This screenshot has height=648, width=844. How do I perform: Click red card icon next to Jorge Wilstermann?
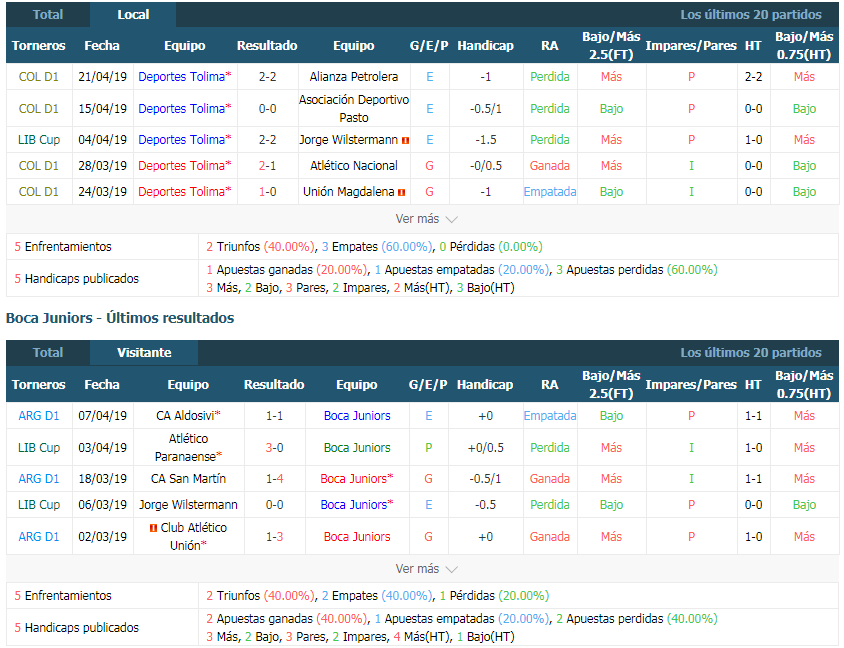[x=405, y=140]
